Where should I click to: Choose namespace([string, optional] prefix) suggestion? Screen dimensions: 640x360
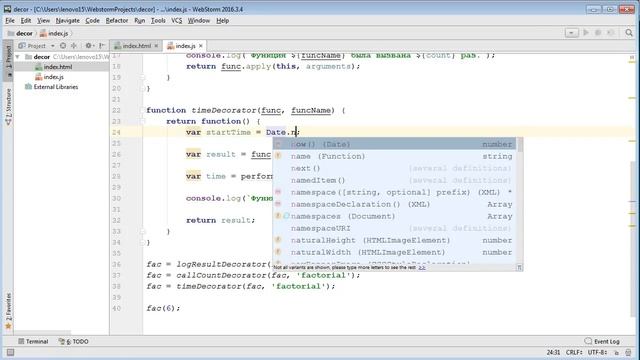click(394, 192)
